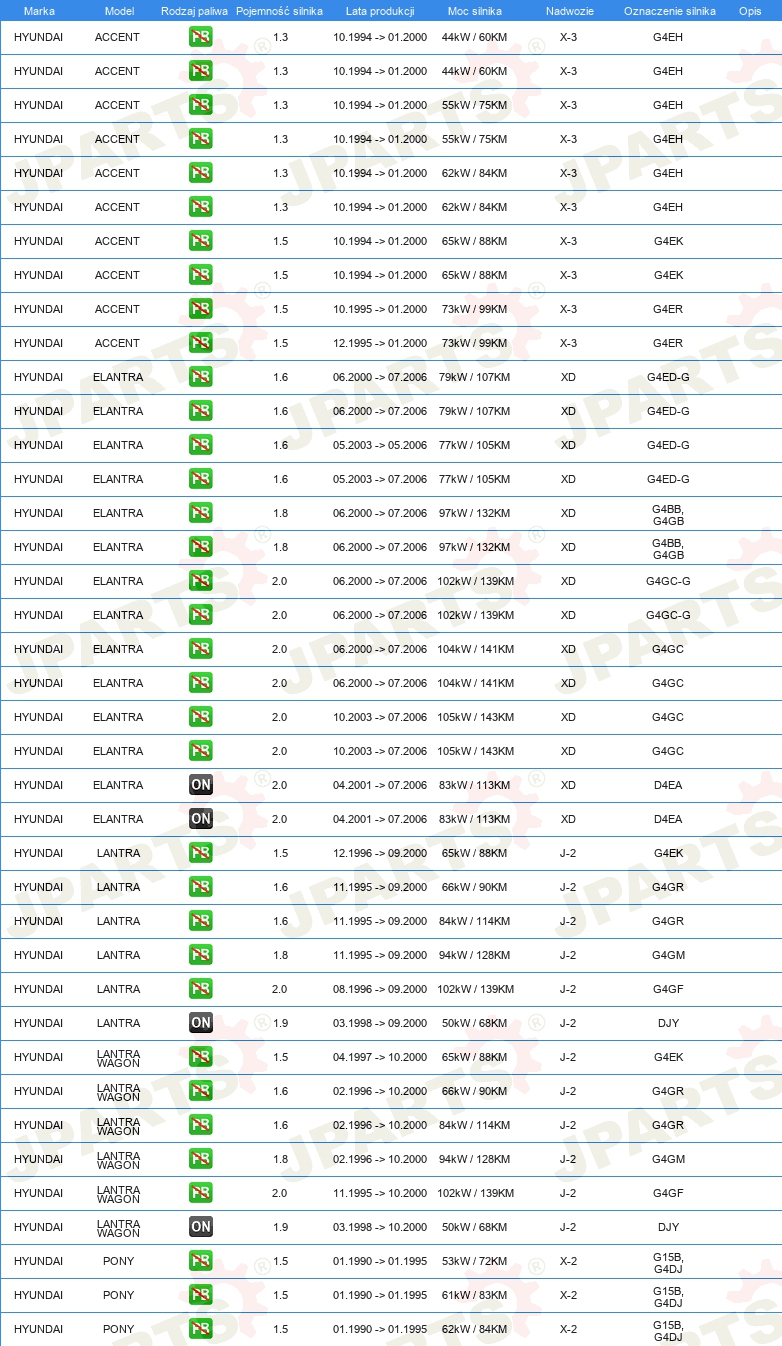The height and width of the screenshot is (1346, 782).
Task: Click capacity 1.8 in LANTRA WAGON row
Action: [x=280, y=1159]
